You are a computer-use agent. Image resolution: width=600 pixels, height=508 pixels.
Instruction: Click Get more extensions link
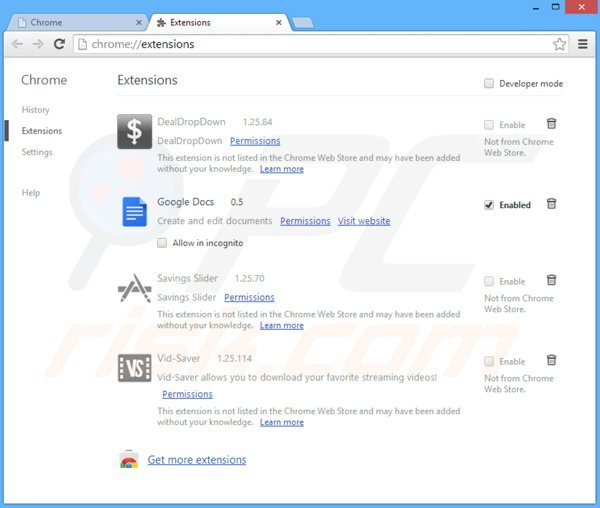click(197, 459)
